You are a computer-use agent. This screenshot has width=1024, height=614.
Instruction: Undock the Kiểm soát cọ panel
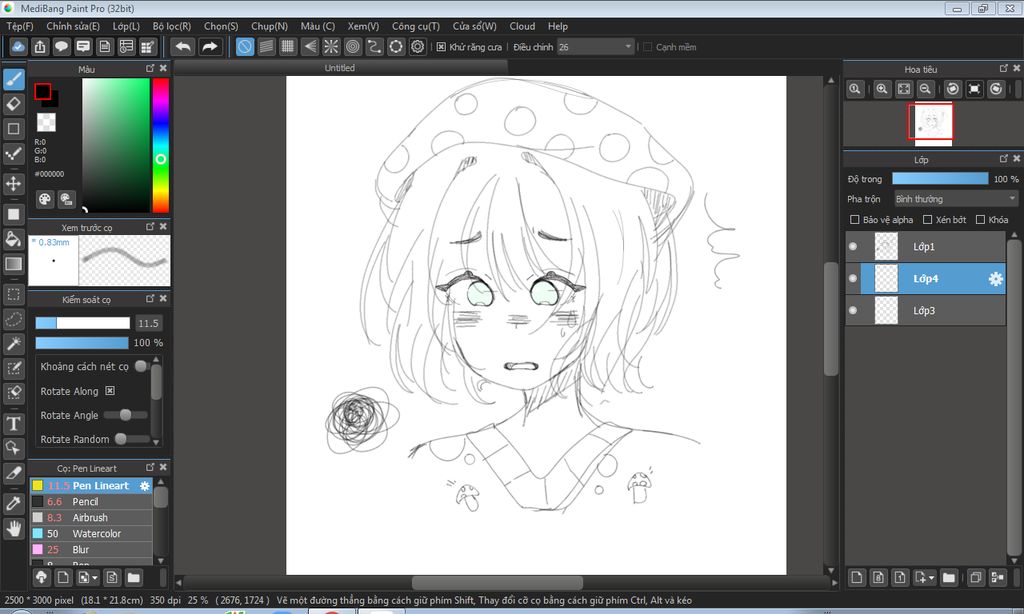150,299
